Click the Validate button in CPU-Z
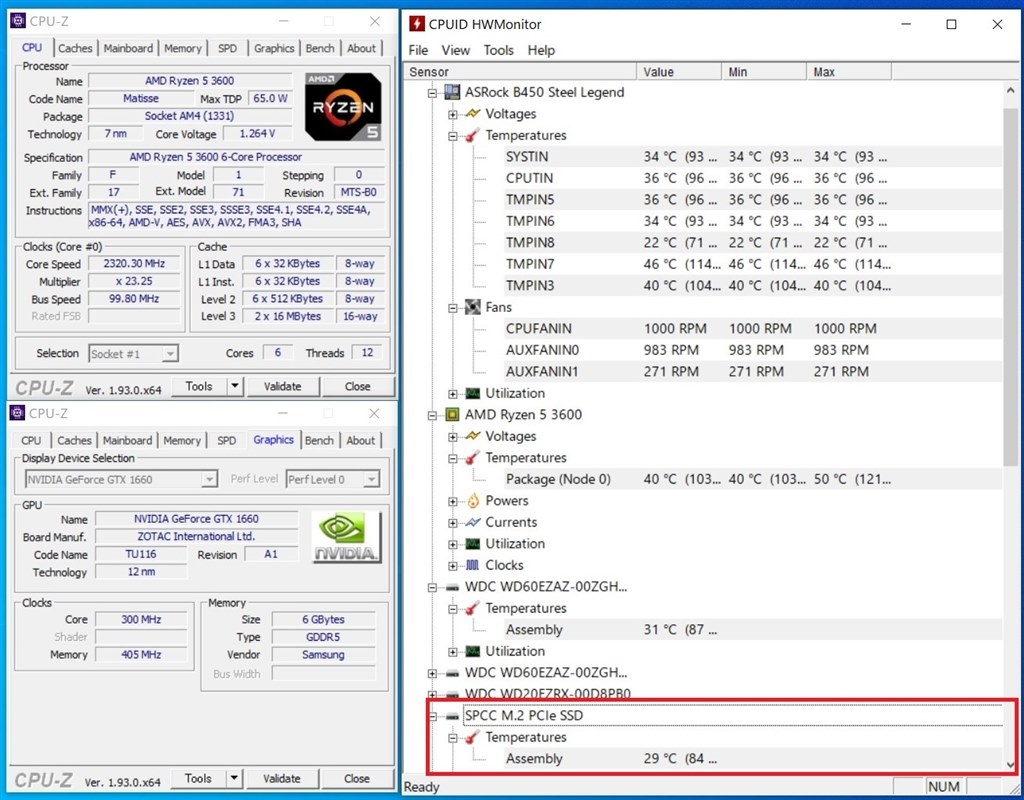 click(x=285, y=386)
